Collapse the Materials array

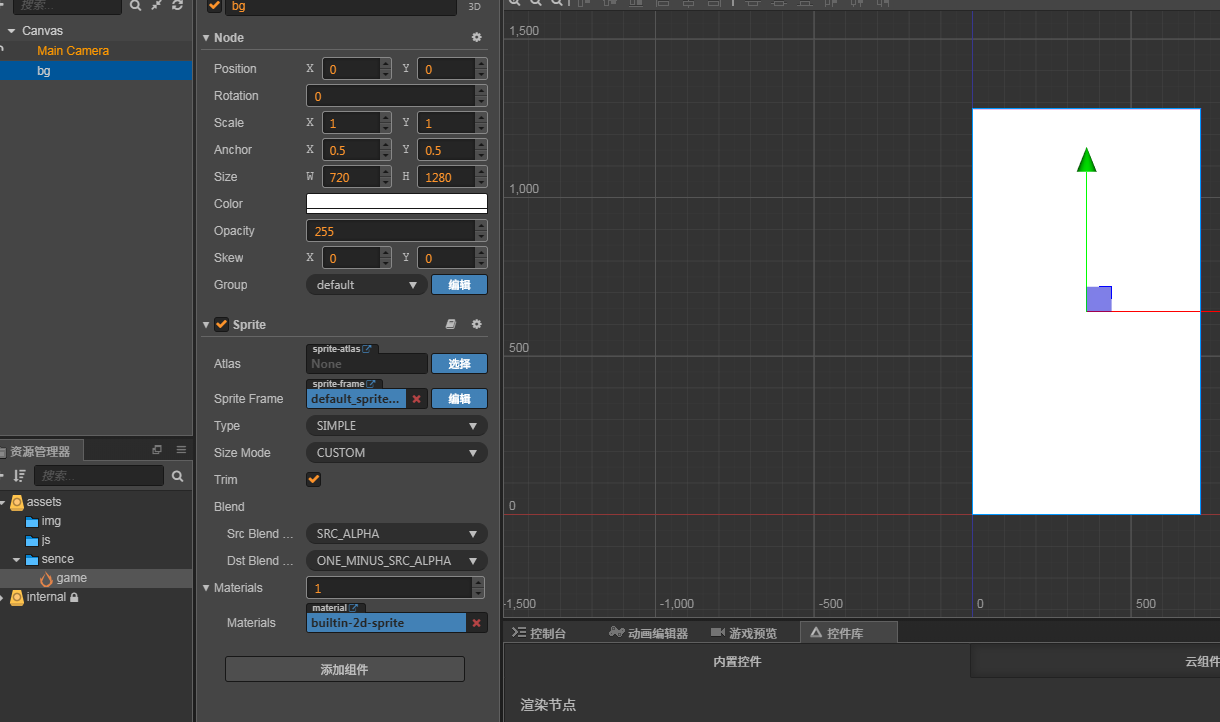tap(206, 588)
